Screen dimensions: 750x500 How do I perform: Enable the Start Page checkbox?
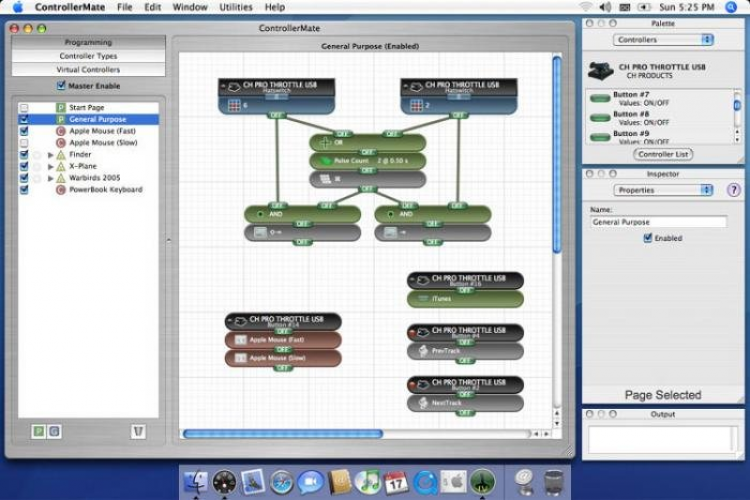click(24, 108)
